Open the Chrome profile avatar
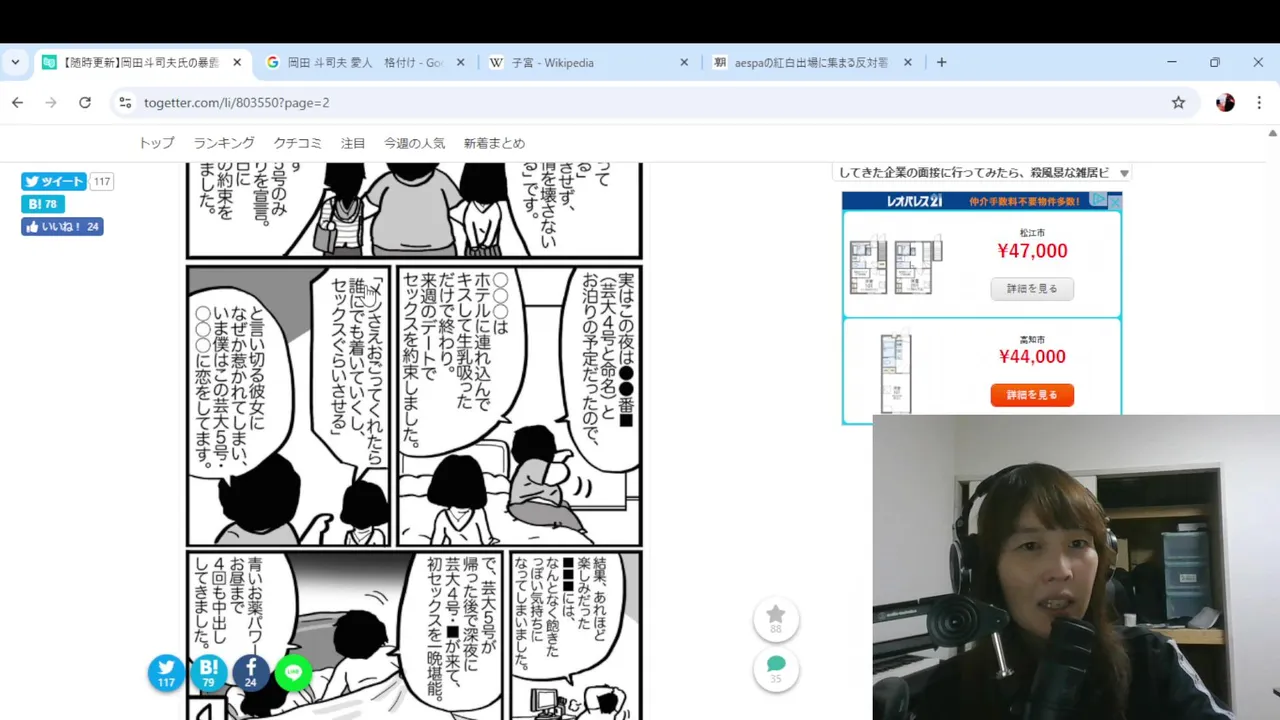 point(1225,102)
